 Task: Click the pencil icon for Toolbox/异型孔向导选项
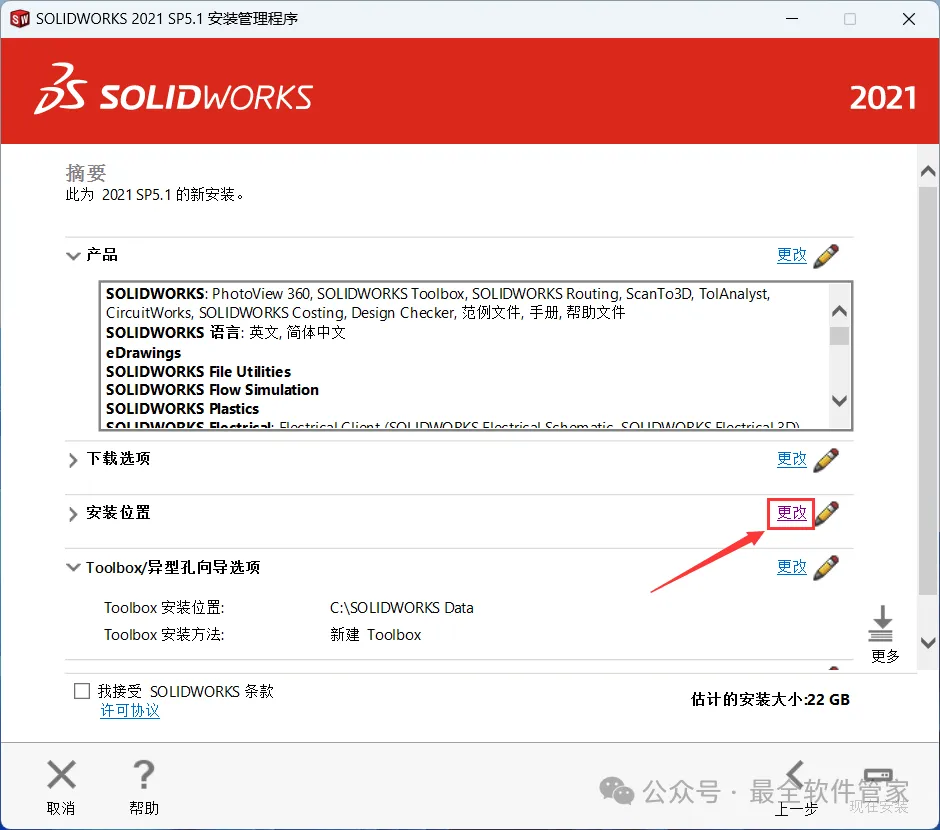coord(826,568)
